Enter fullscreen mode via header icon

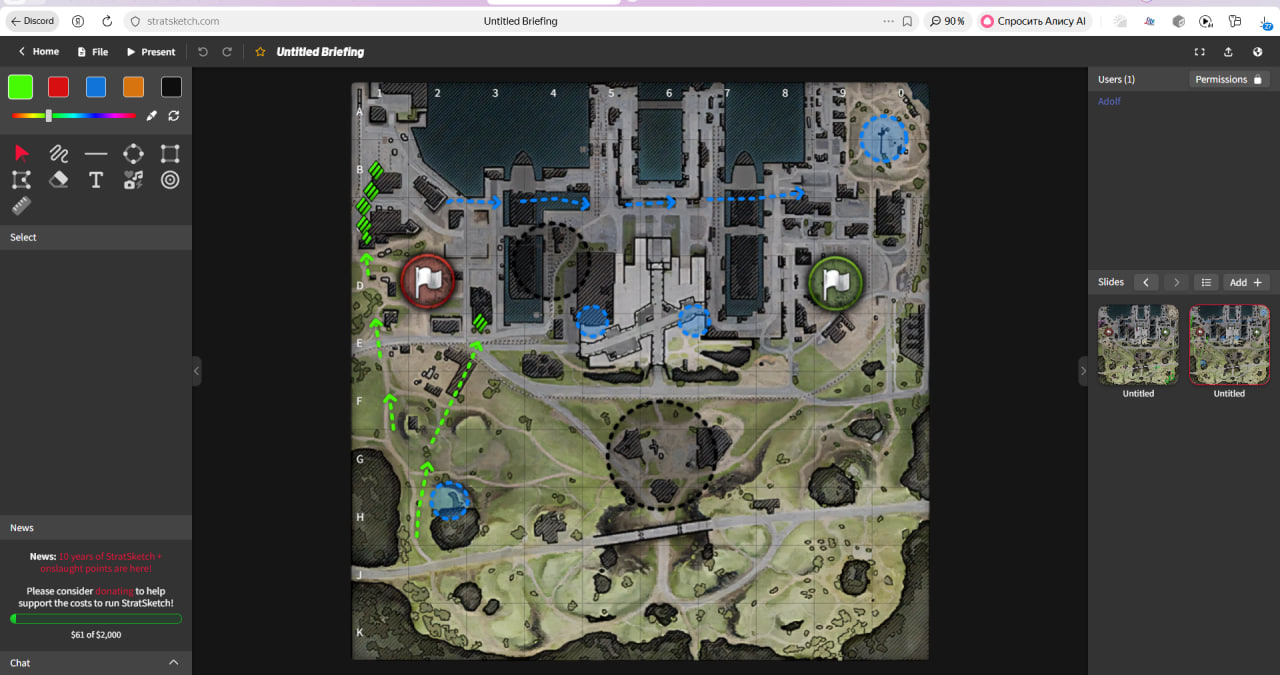(x=1199, y=52)
